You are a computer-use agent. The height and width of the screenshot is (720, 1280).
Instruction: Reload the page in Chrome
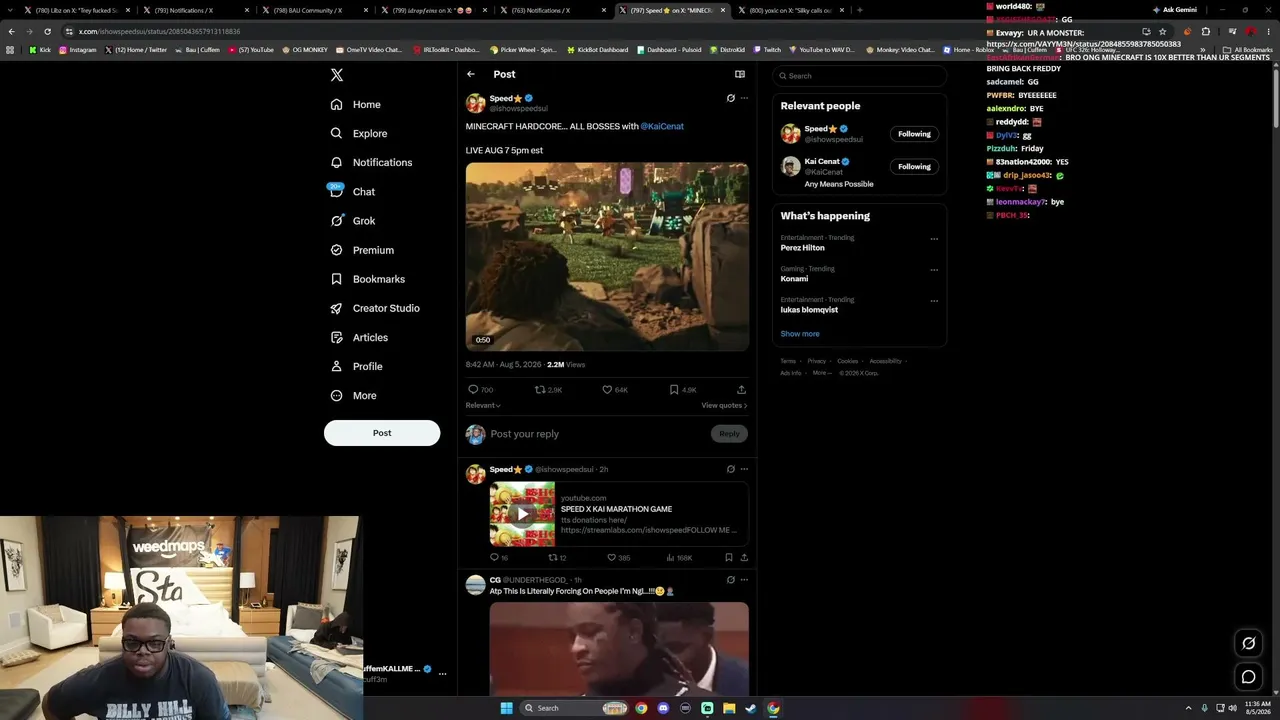coord(47,31)
